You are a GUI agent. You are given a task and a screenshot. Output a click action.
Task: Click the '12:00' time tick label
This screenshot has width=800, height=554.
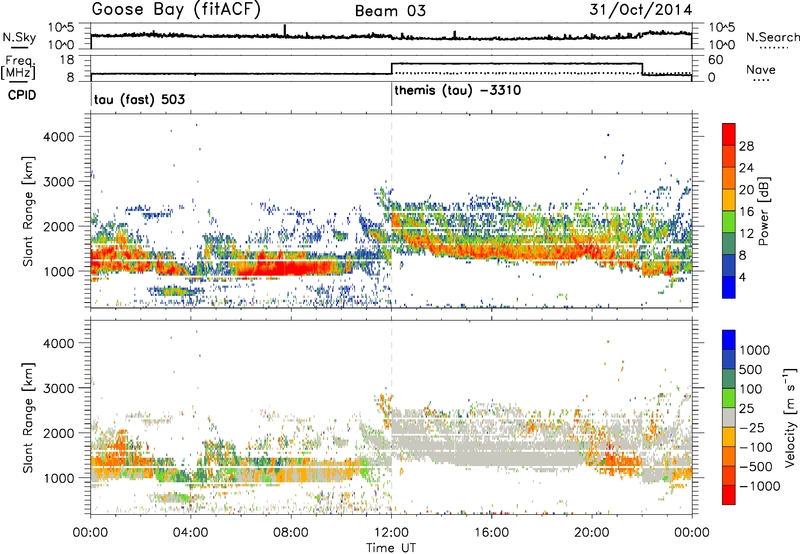point(391,533)
